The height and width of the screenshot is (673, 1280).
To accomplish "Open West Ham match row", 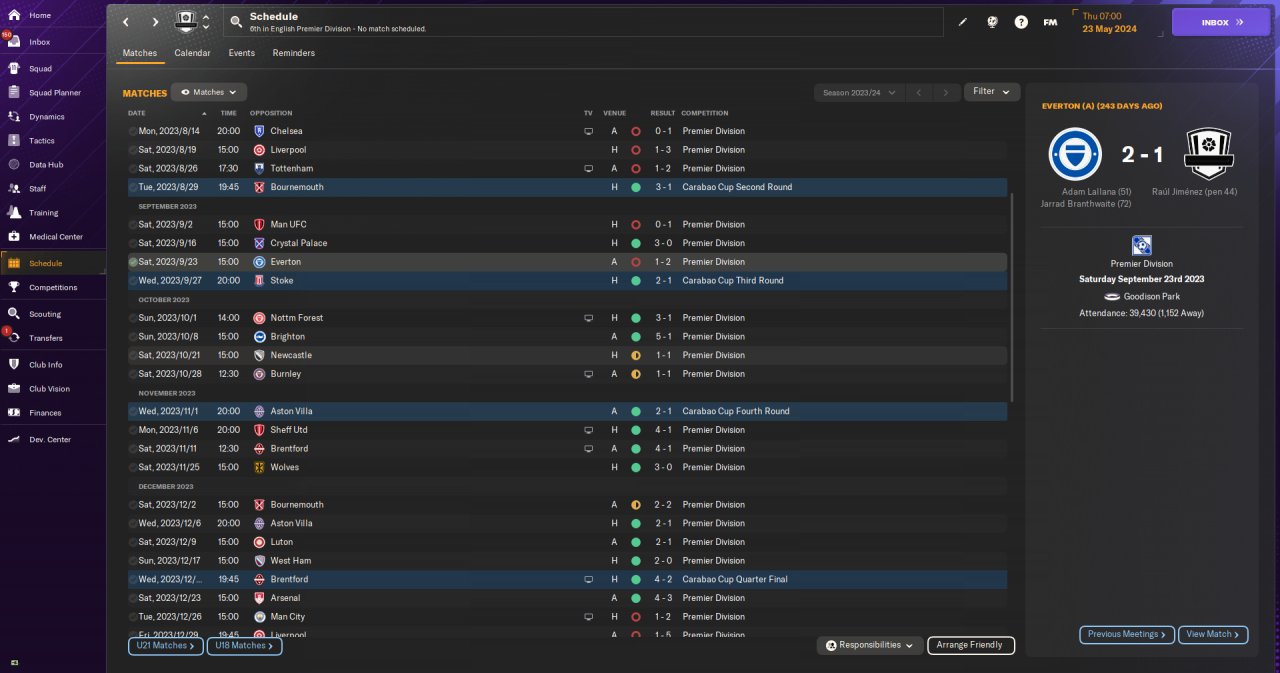I will click(567, 561).
